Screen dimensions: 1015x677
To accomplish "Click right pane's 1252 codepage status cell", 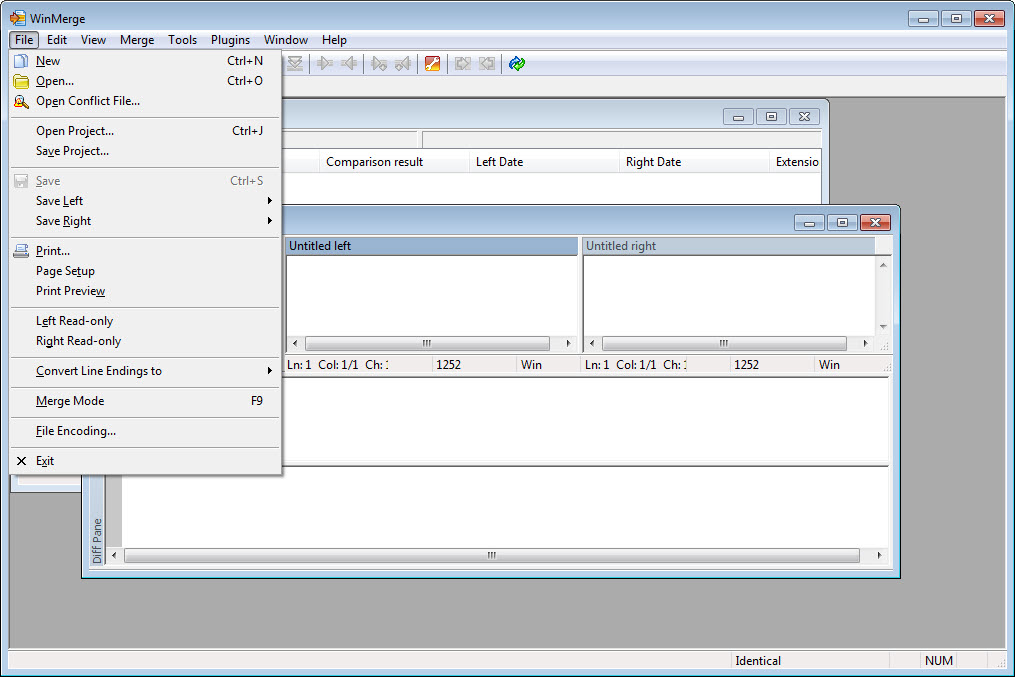I will pos(772,365).
